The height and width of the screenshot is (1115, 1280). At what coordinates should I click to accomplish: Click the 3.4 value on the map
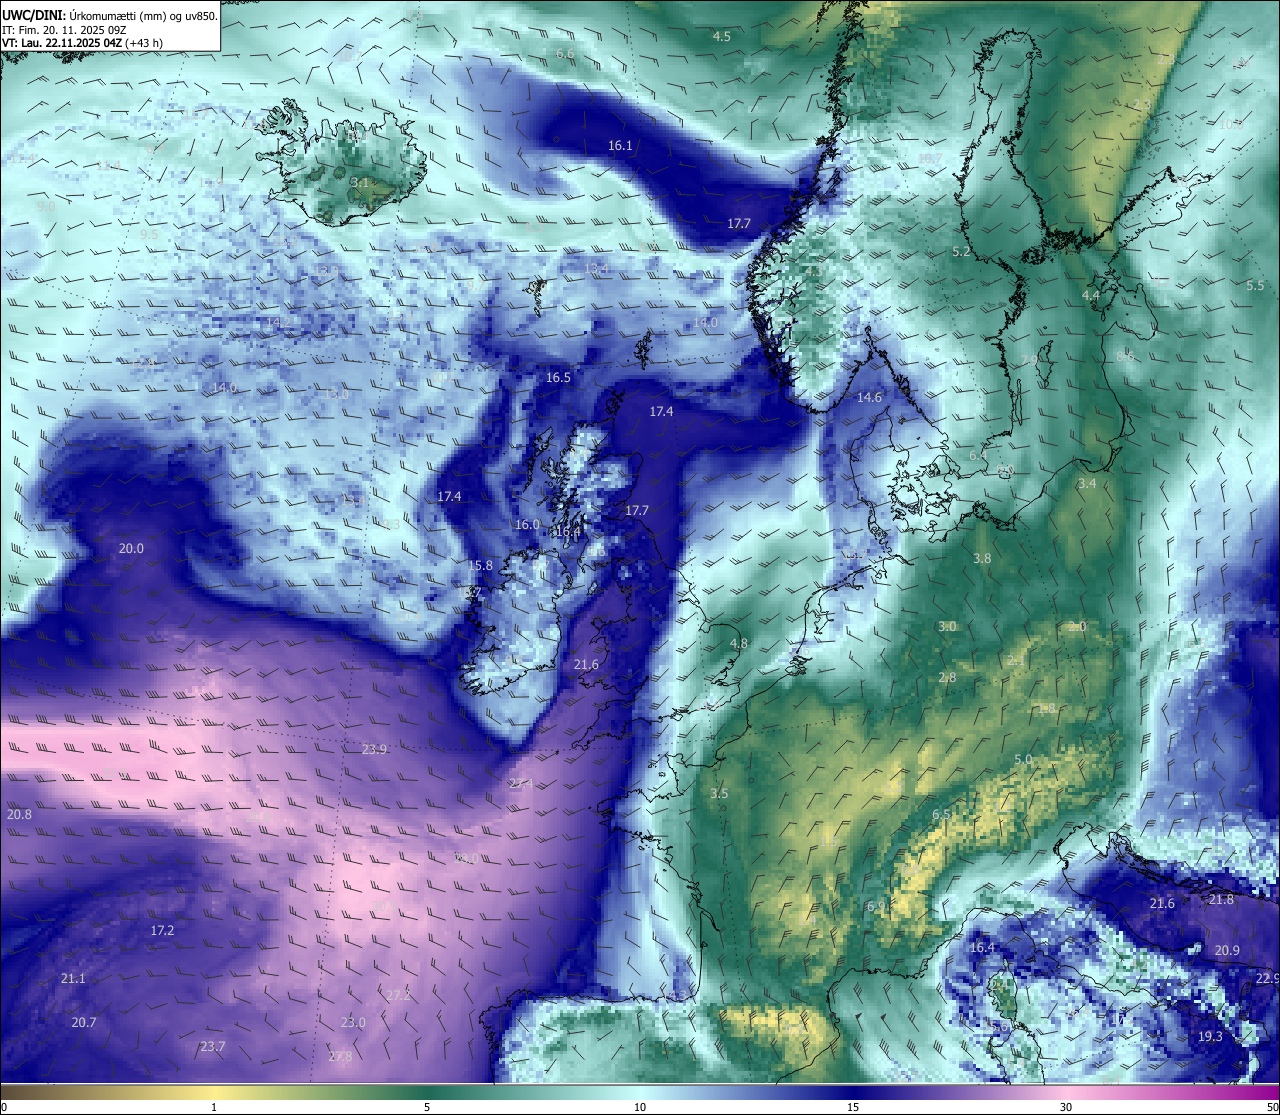coord(1087,484)
